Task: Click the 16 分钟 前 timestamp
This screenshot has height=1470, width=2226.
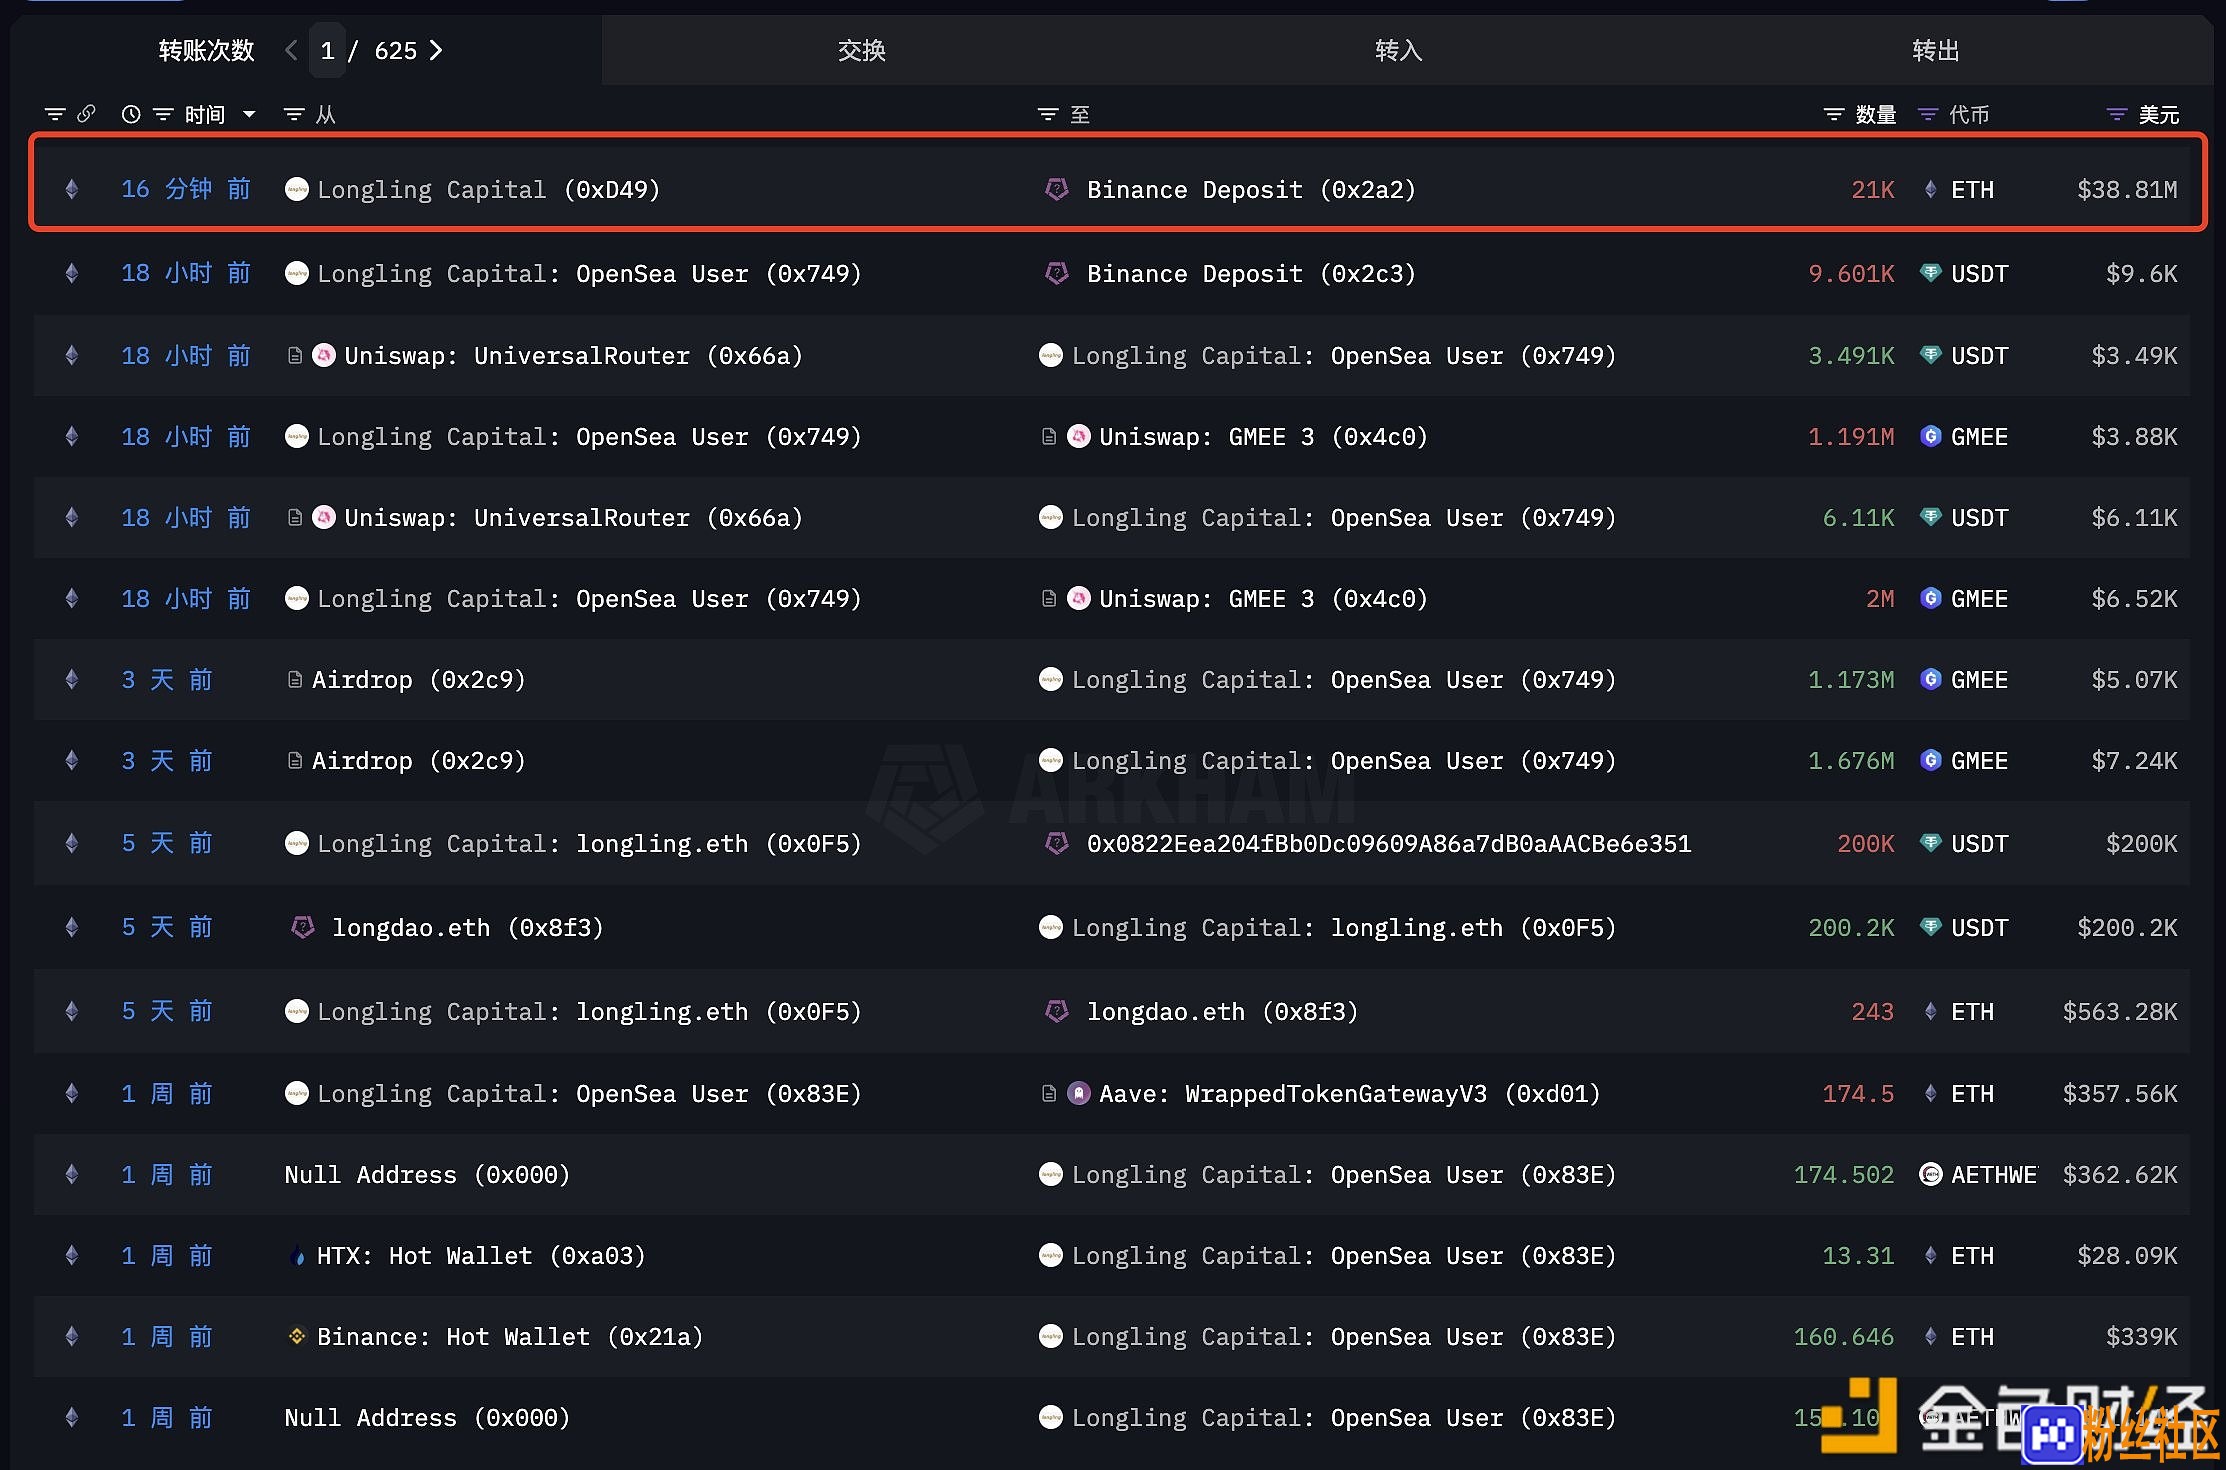Action: pyautogui.click(x=186, y=189)
